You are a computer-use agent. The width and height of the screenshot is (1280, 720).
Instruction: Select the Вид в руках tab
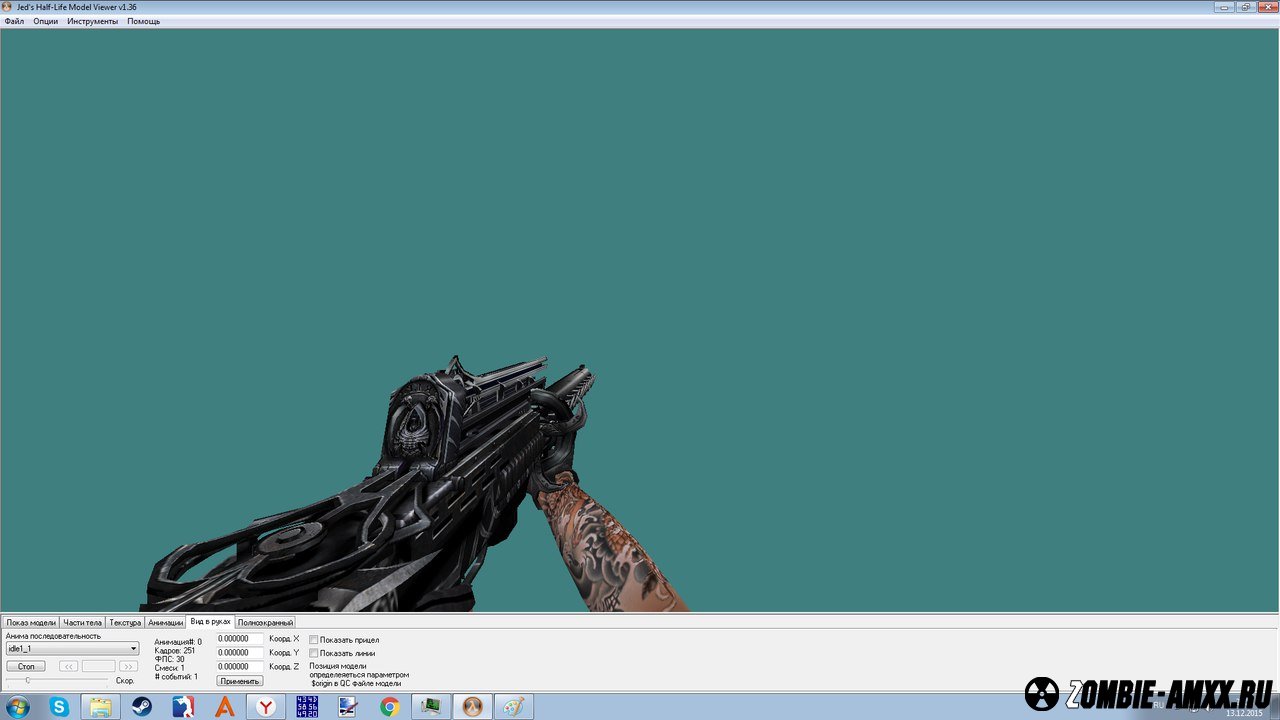[210, 621]
